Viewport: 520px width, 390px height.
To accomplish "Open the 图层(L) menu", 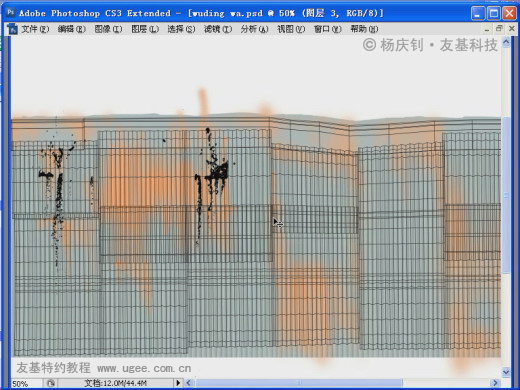I will [x=145, y=29].
